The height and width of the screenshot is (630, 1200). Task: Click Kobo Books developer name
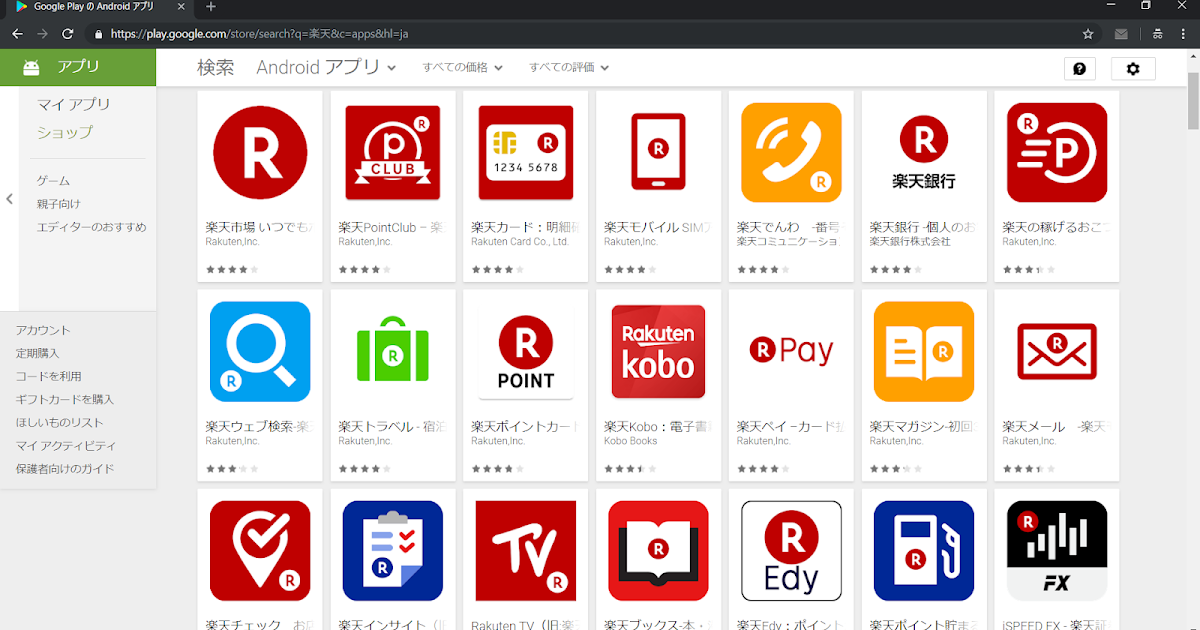click(631, 441)
